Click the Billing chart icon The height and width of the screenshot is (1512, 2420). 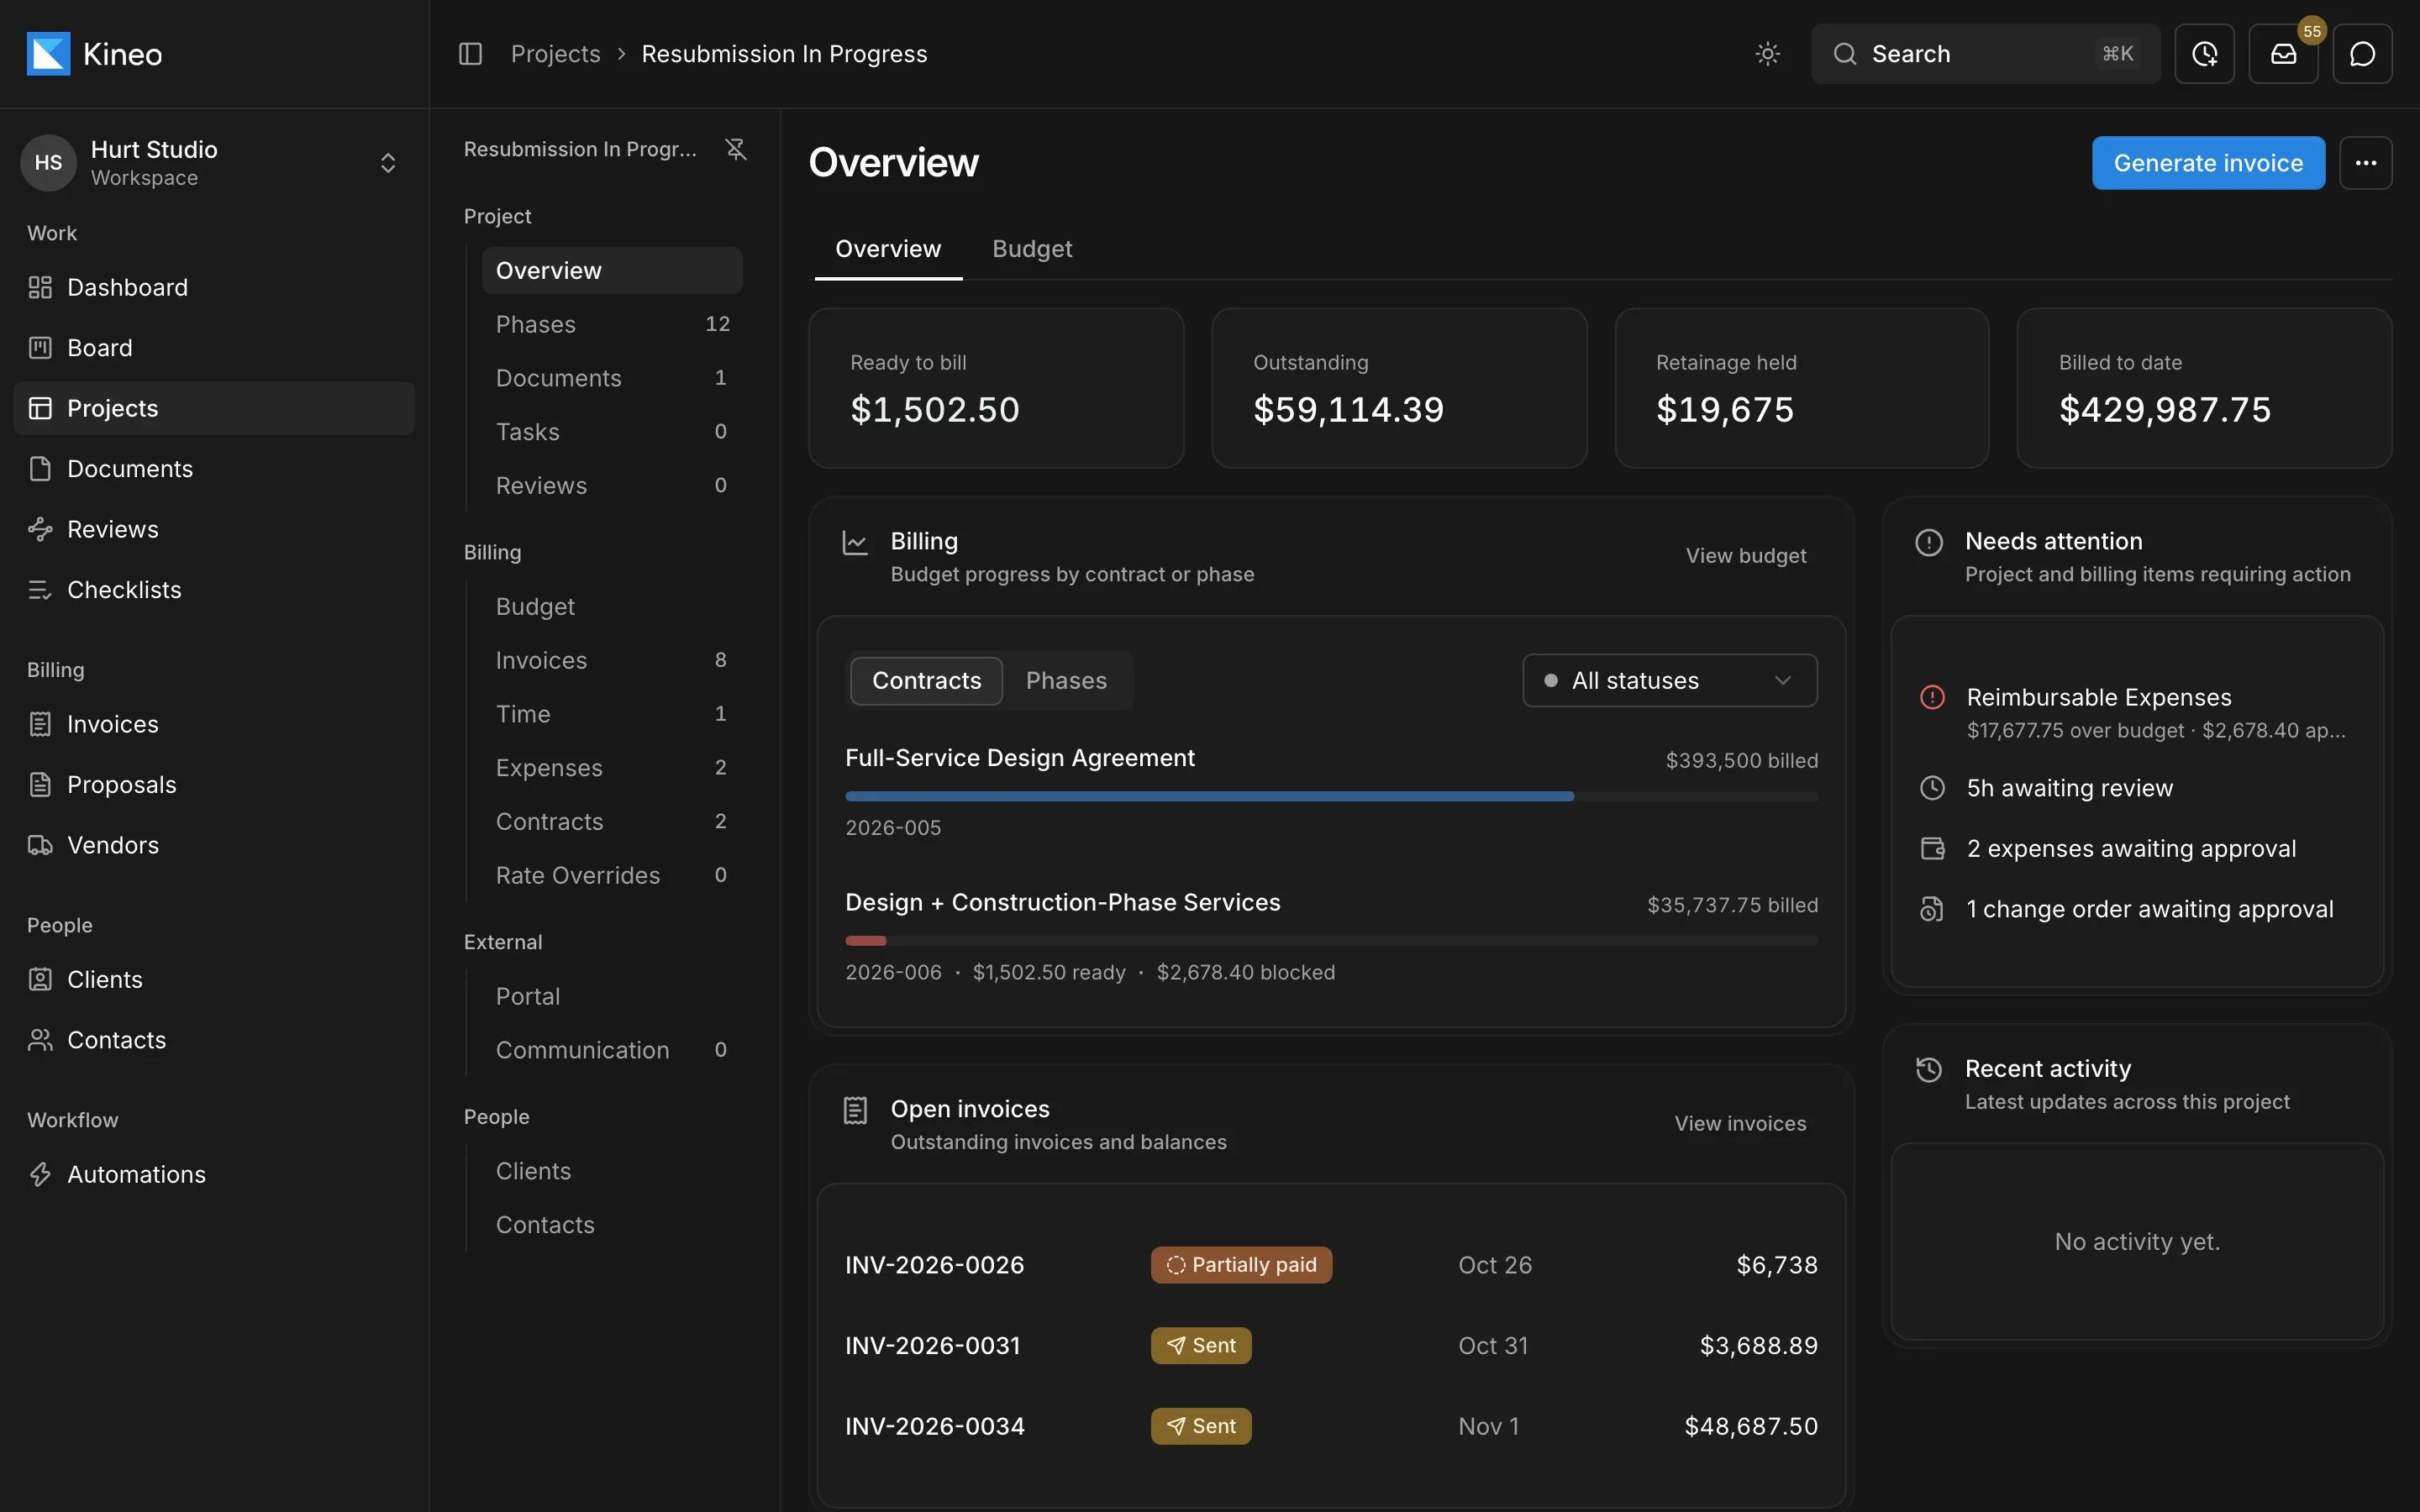coord(855,542)
